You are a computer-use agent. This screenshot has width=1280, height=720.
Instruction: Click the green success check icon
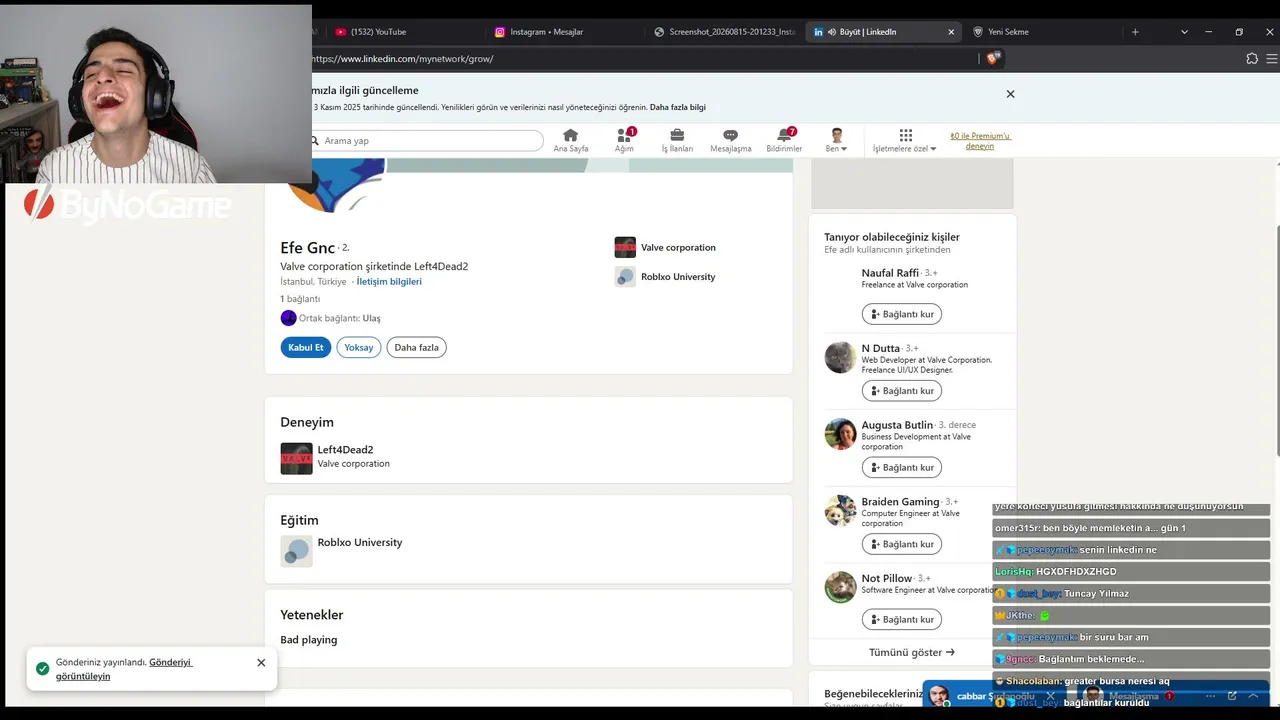(x=42, y=669)
